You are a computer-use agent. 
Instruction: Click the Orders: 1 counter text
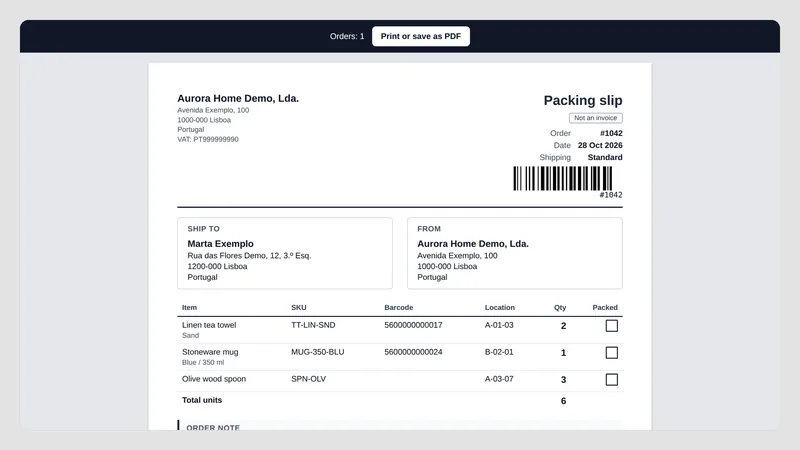[347, 36]
